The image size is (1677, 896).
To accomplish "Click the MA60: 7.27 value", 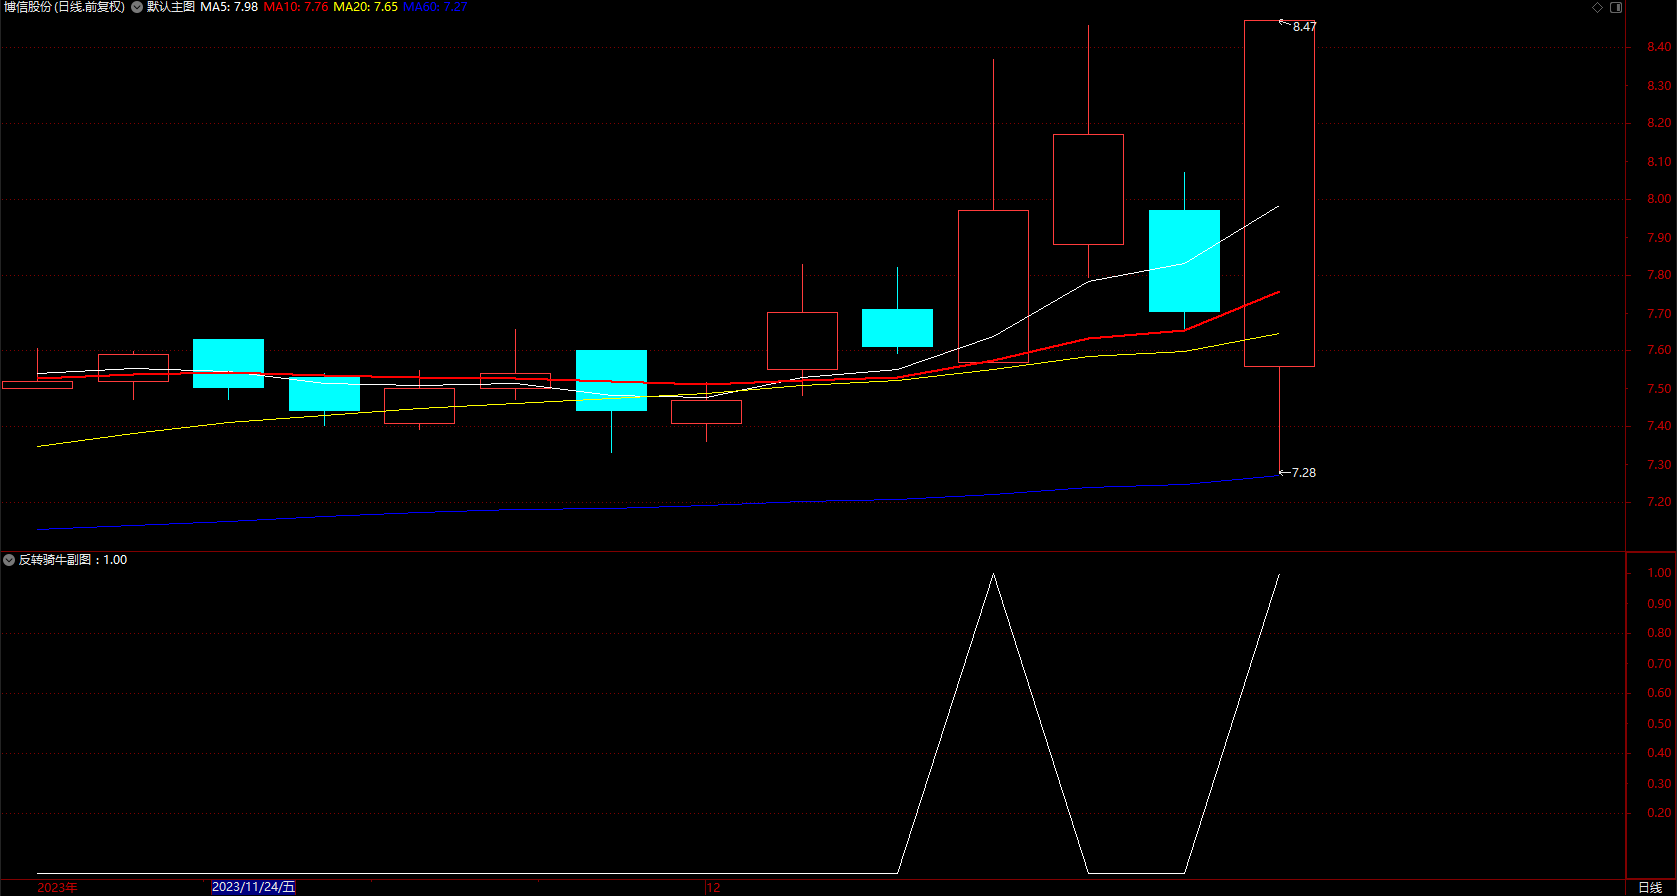I will [x=435, y=7].
